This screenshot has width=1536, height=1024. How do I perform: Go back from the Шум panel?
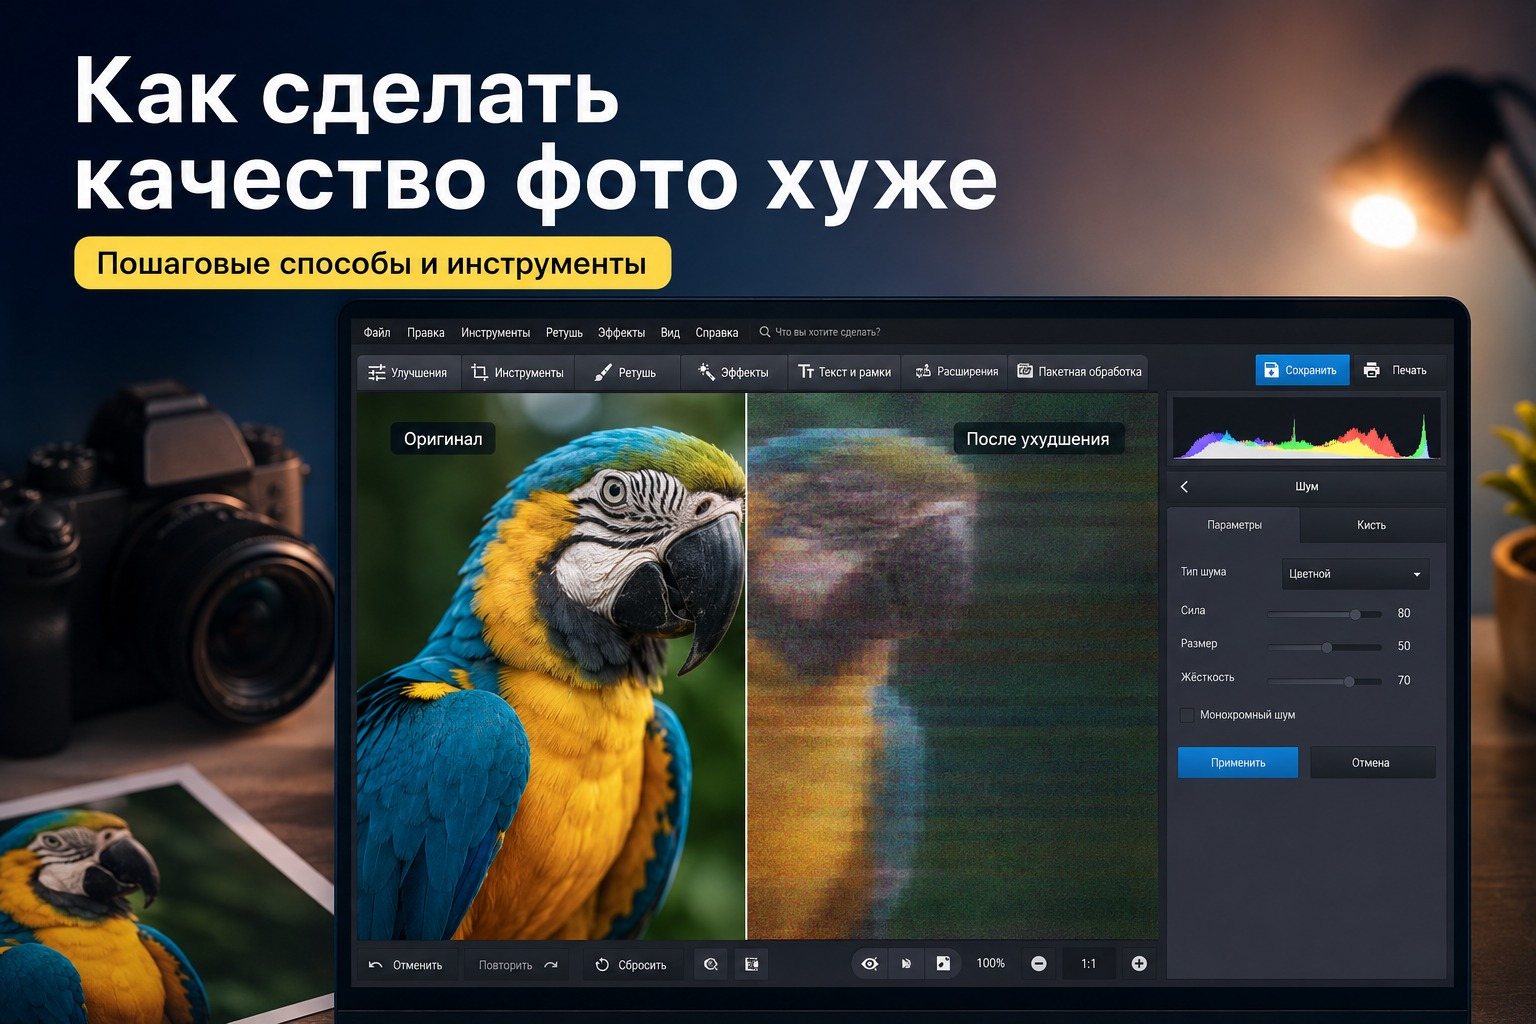coord(1184,487)
